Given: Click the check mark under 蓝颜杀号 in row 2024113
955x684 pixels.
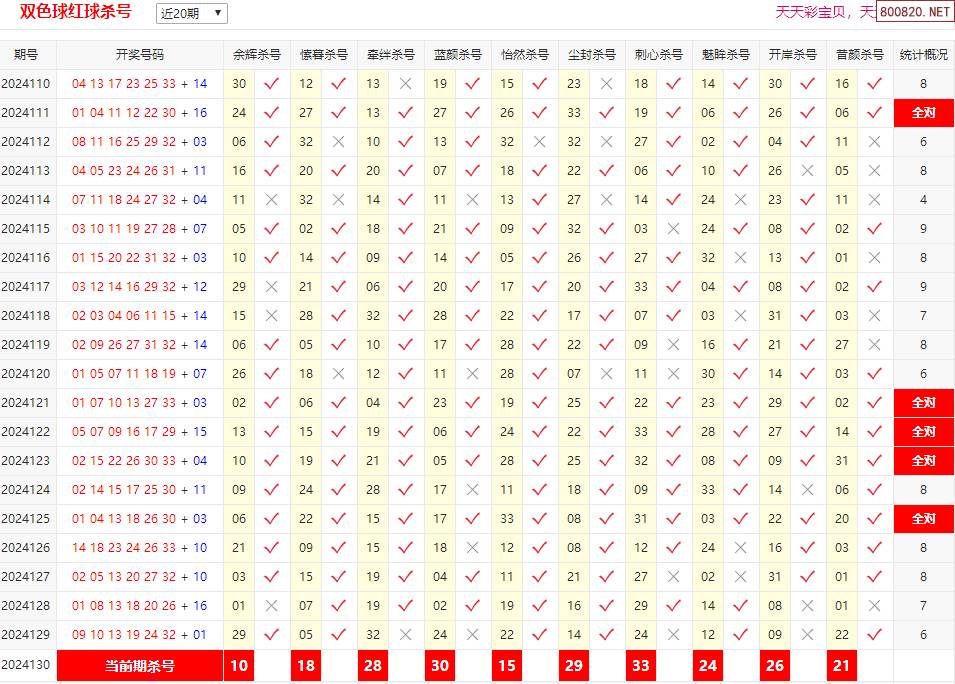Looking at the screenshot, I should click(473, 171).
